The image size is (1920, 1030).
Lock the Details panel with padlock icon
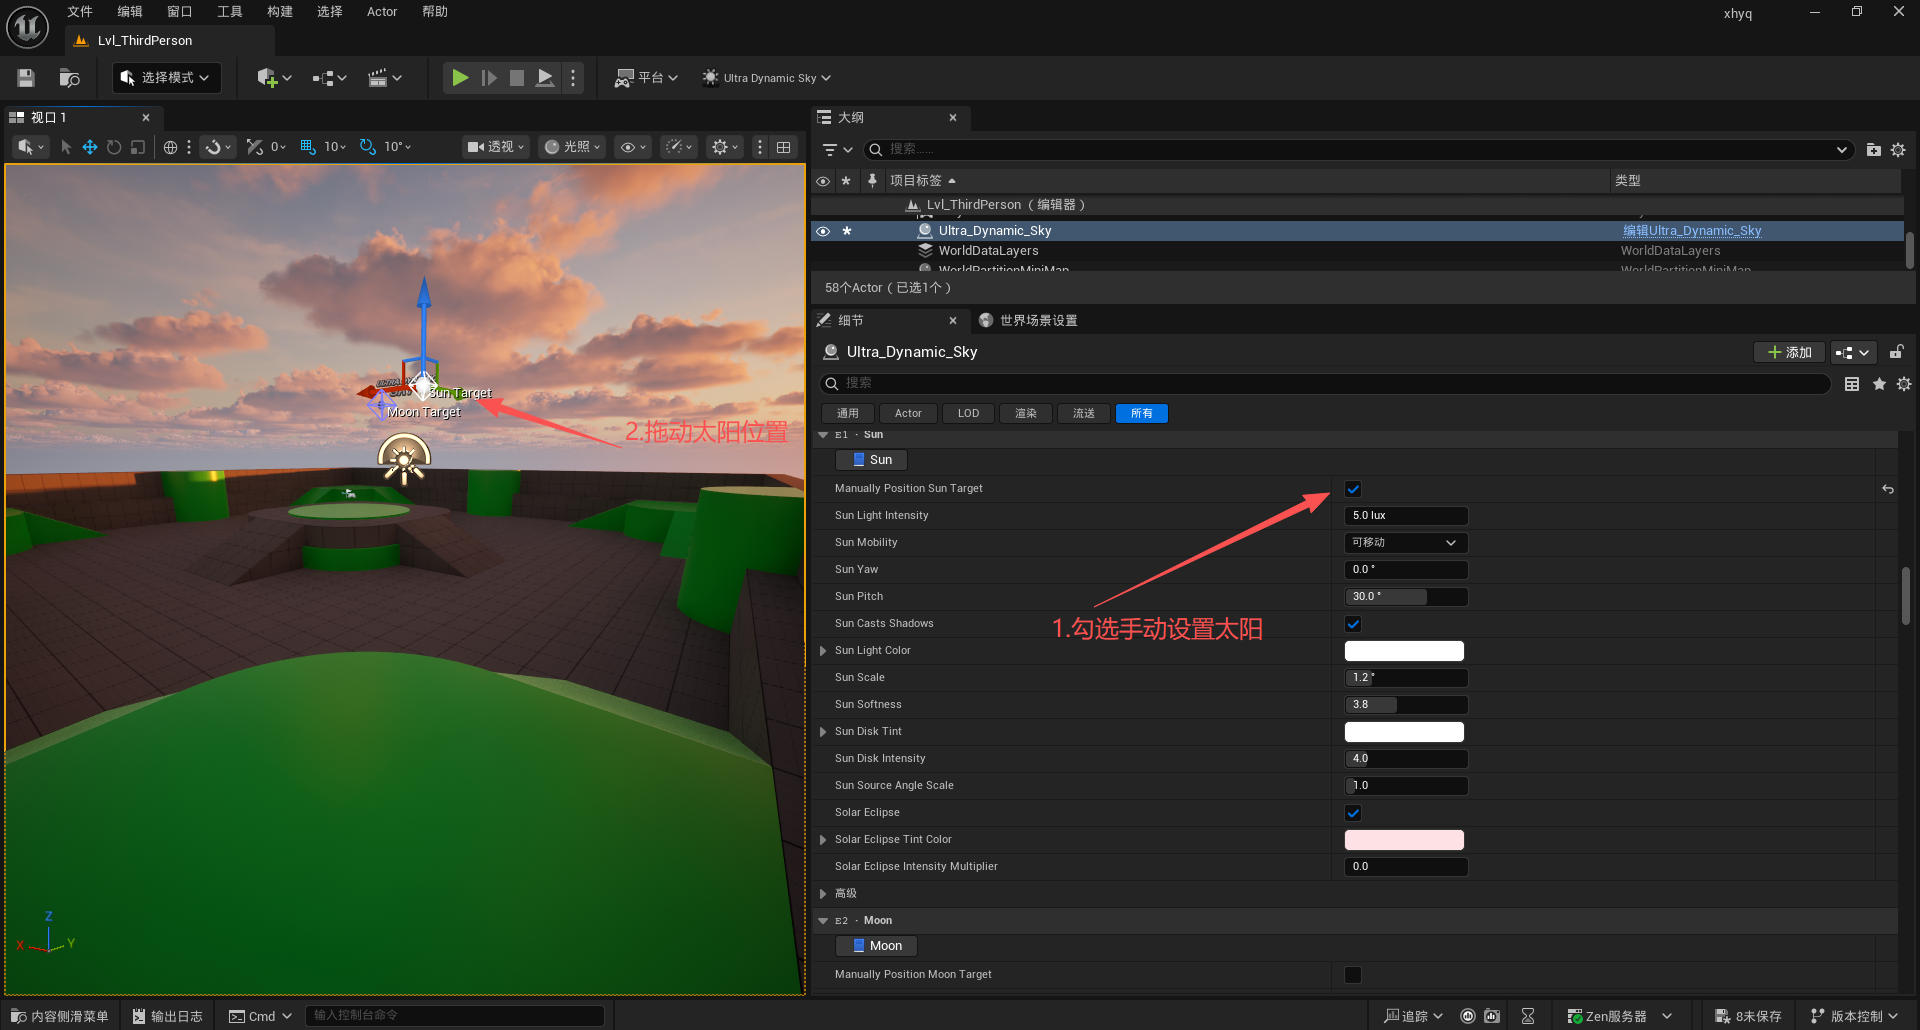(x=1896, y=352)
